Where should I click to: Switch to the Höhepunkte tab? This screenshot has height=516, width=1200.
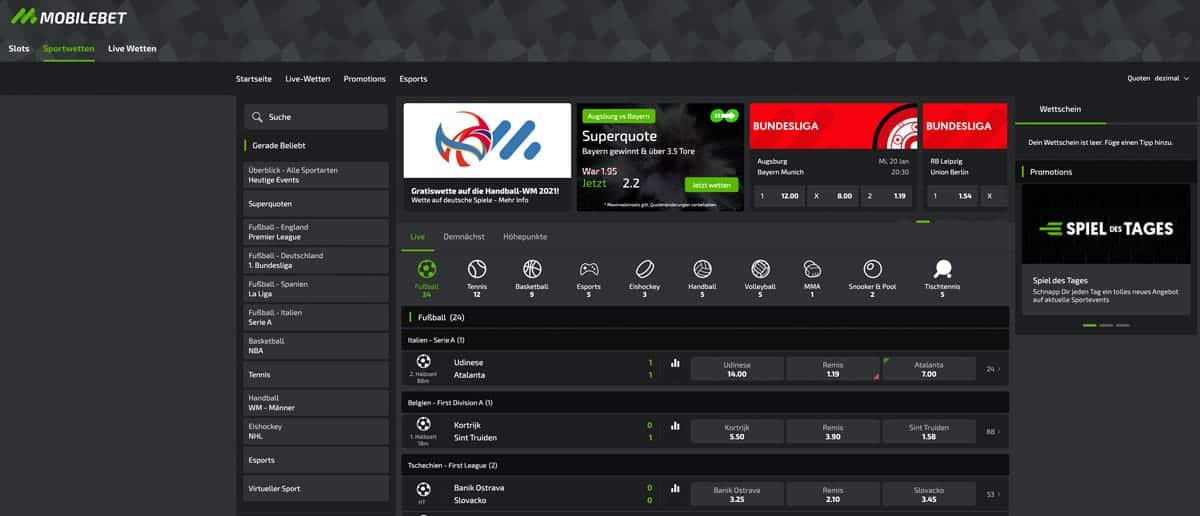coord(525,237)
